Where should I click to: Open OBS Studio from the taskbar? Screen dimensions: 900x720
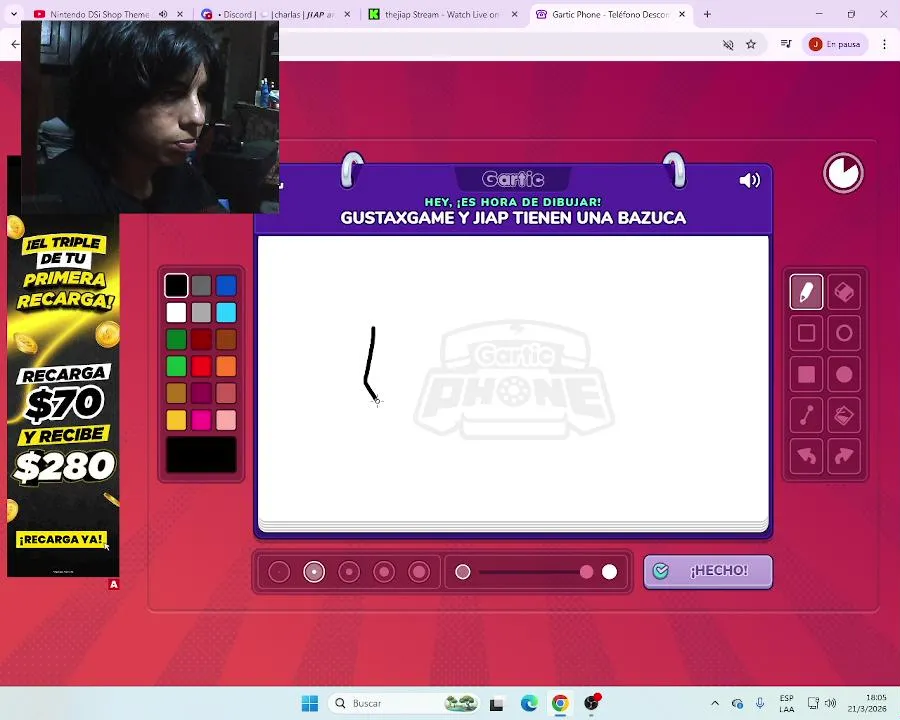tap(591, 703)
